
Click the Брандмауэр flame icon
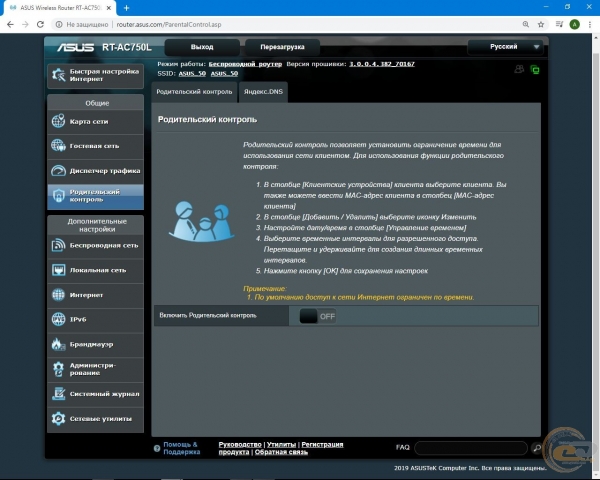58,344
